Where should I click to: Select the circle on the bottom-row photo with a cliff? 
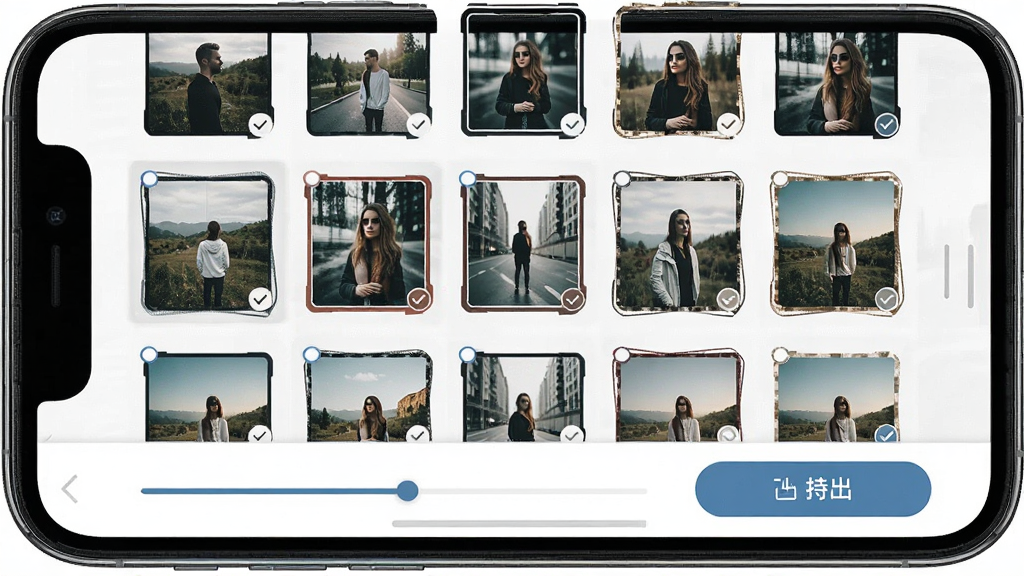312,355
